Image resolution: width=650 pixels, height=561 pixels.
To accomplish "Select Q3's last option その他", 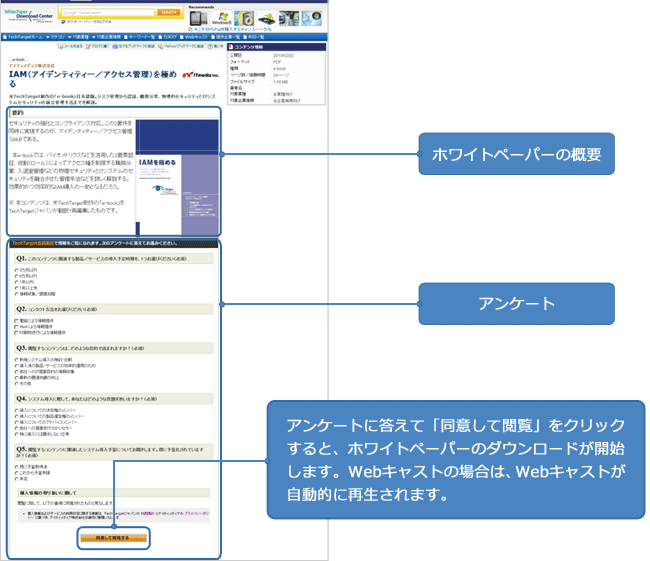I will pyautogui.click(x=17, y=384).
